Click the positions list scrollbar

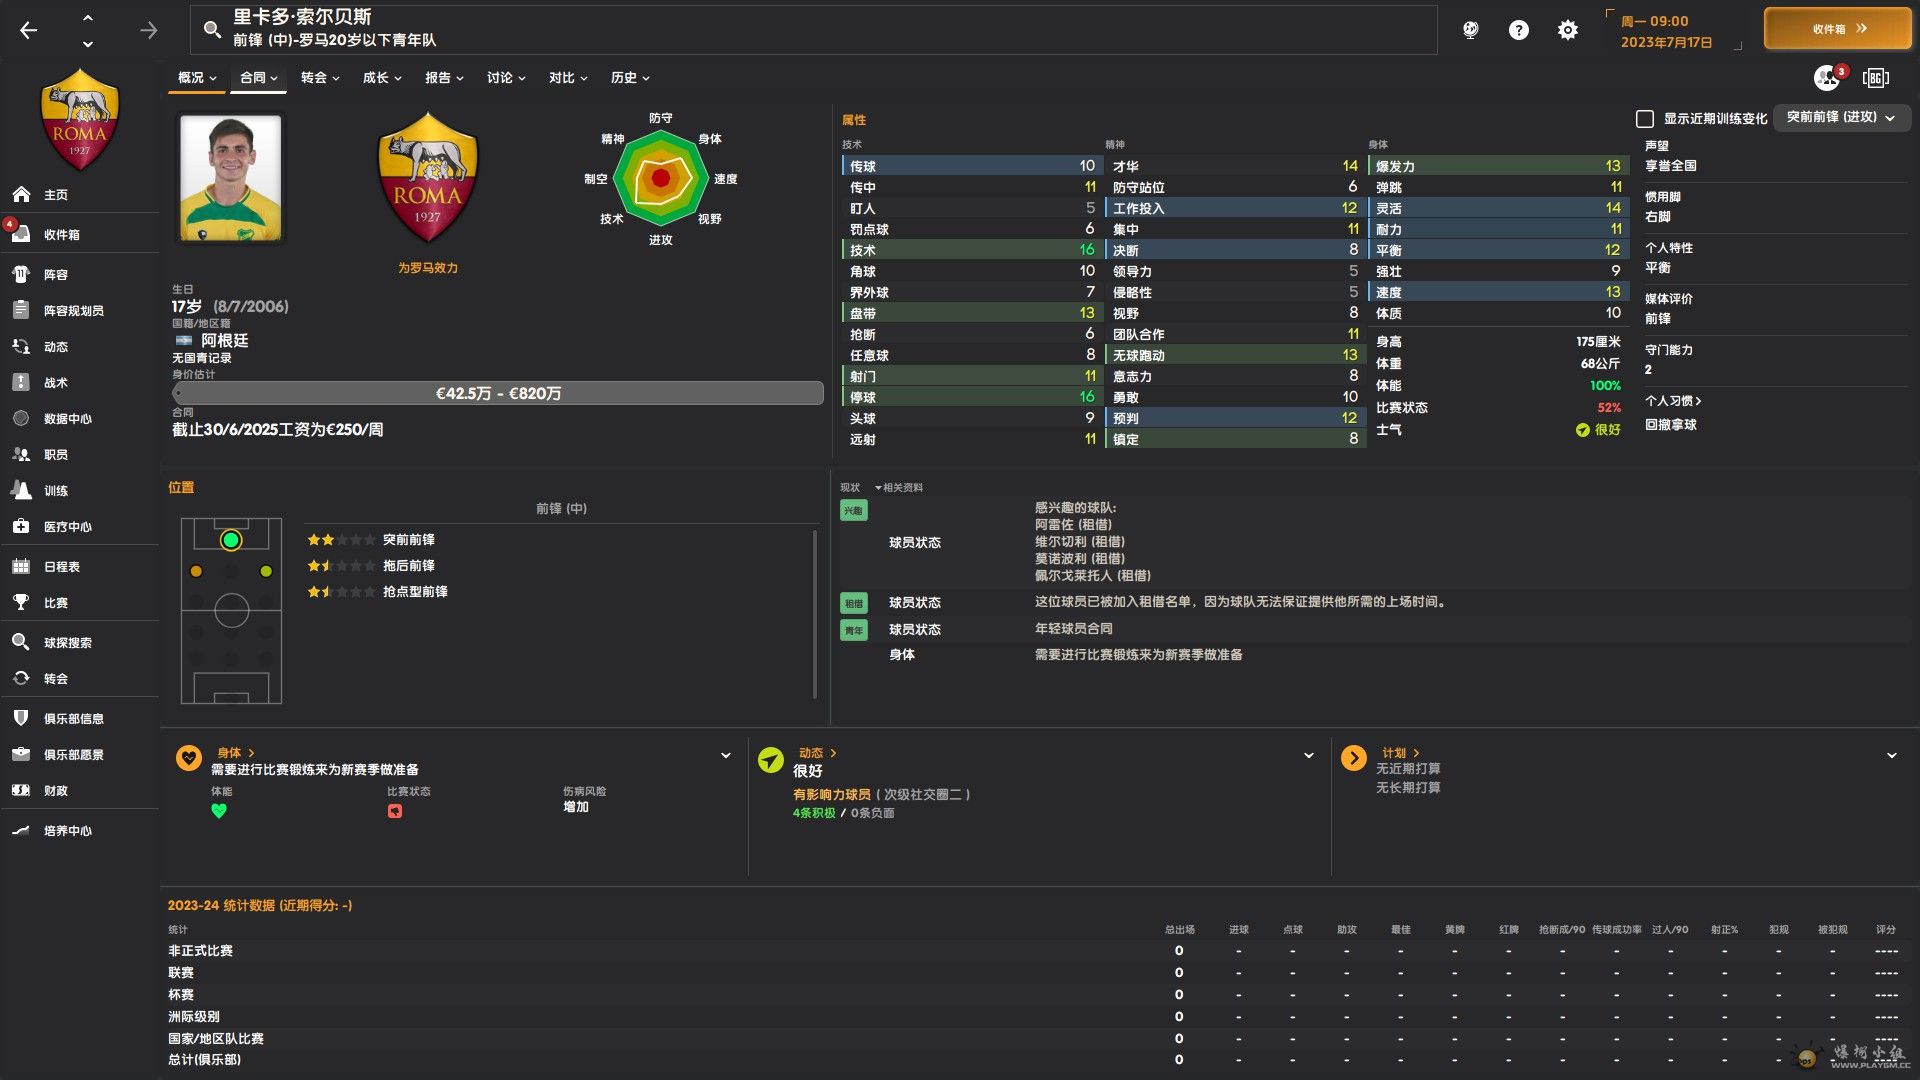pyautogui.click(x=815, y=612)
